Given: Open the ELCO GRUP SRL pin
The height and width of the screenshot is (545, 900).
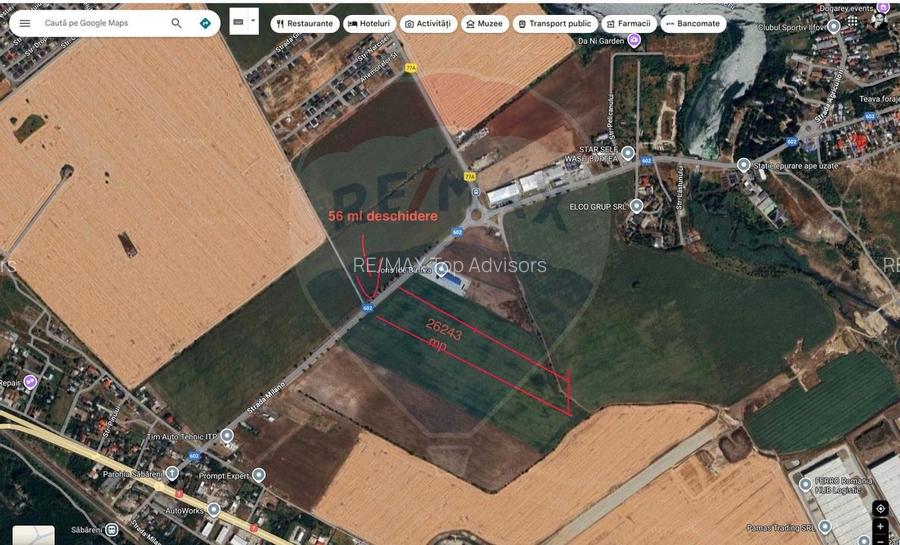Looking at the screenshot, I should pos(636,206).
